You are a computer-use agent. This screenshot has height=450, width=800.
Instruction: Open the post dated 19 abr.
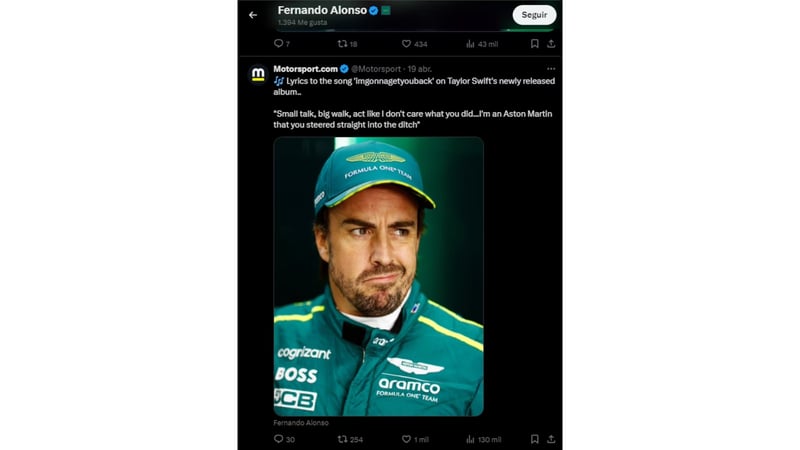433,68
